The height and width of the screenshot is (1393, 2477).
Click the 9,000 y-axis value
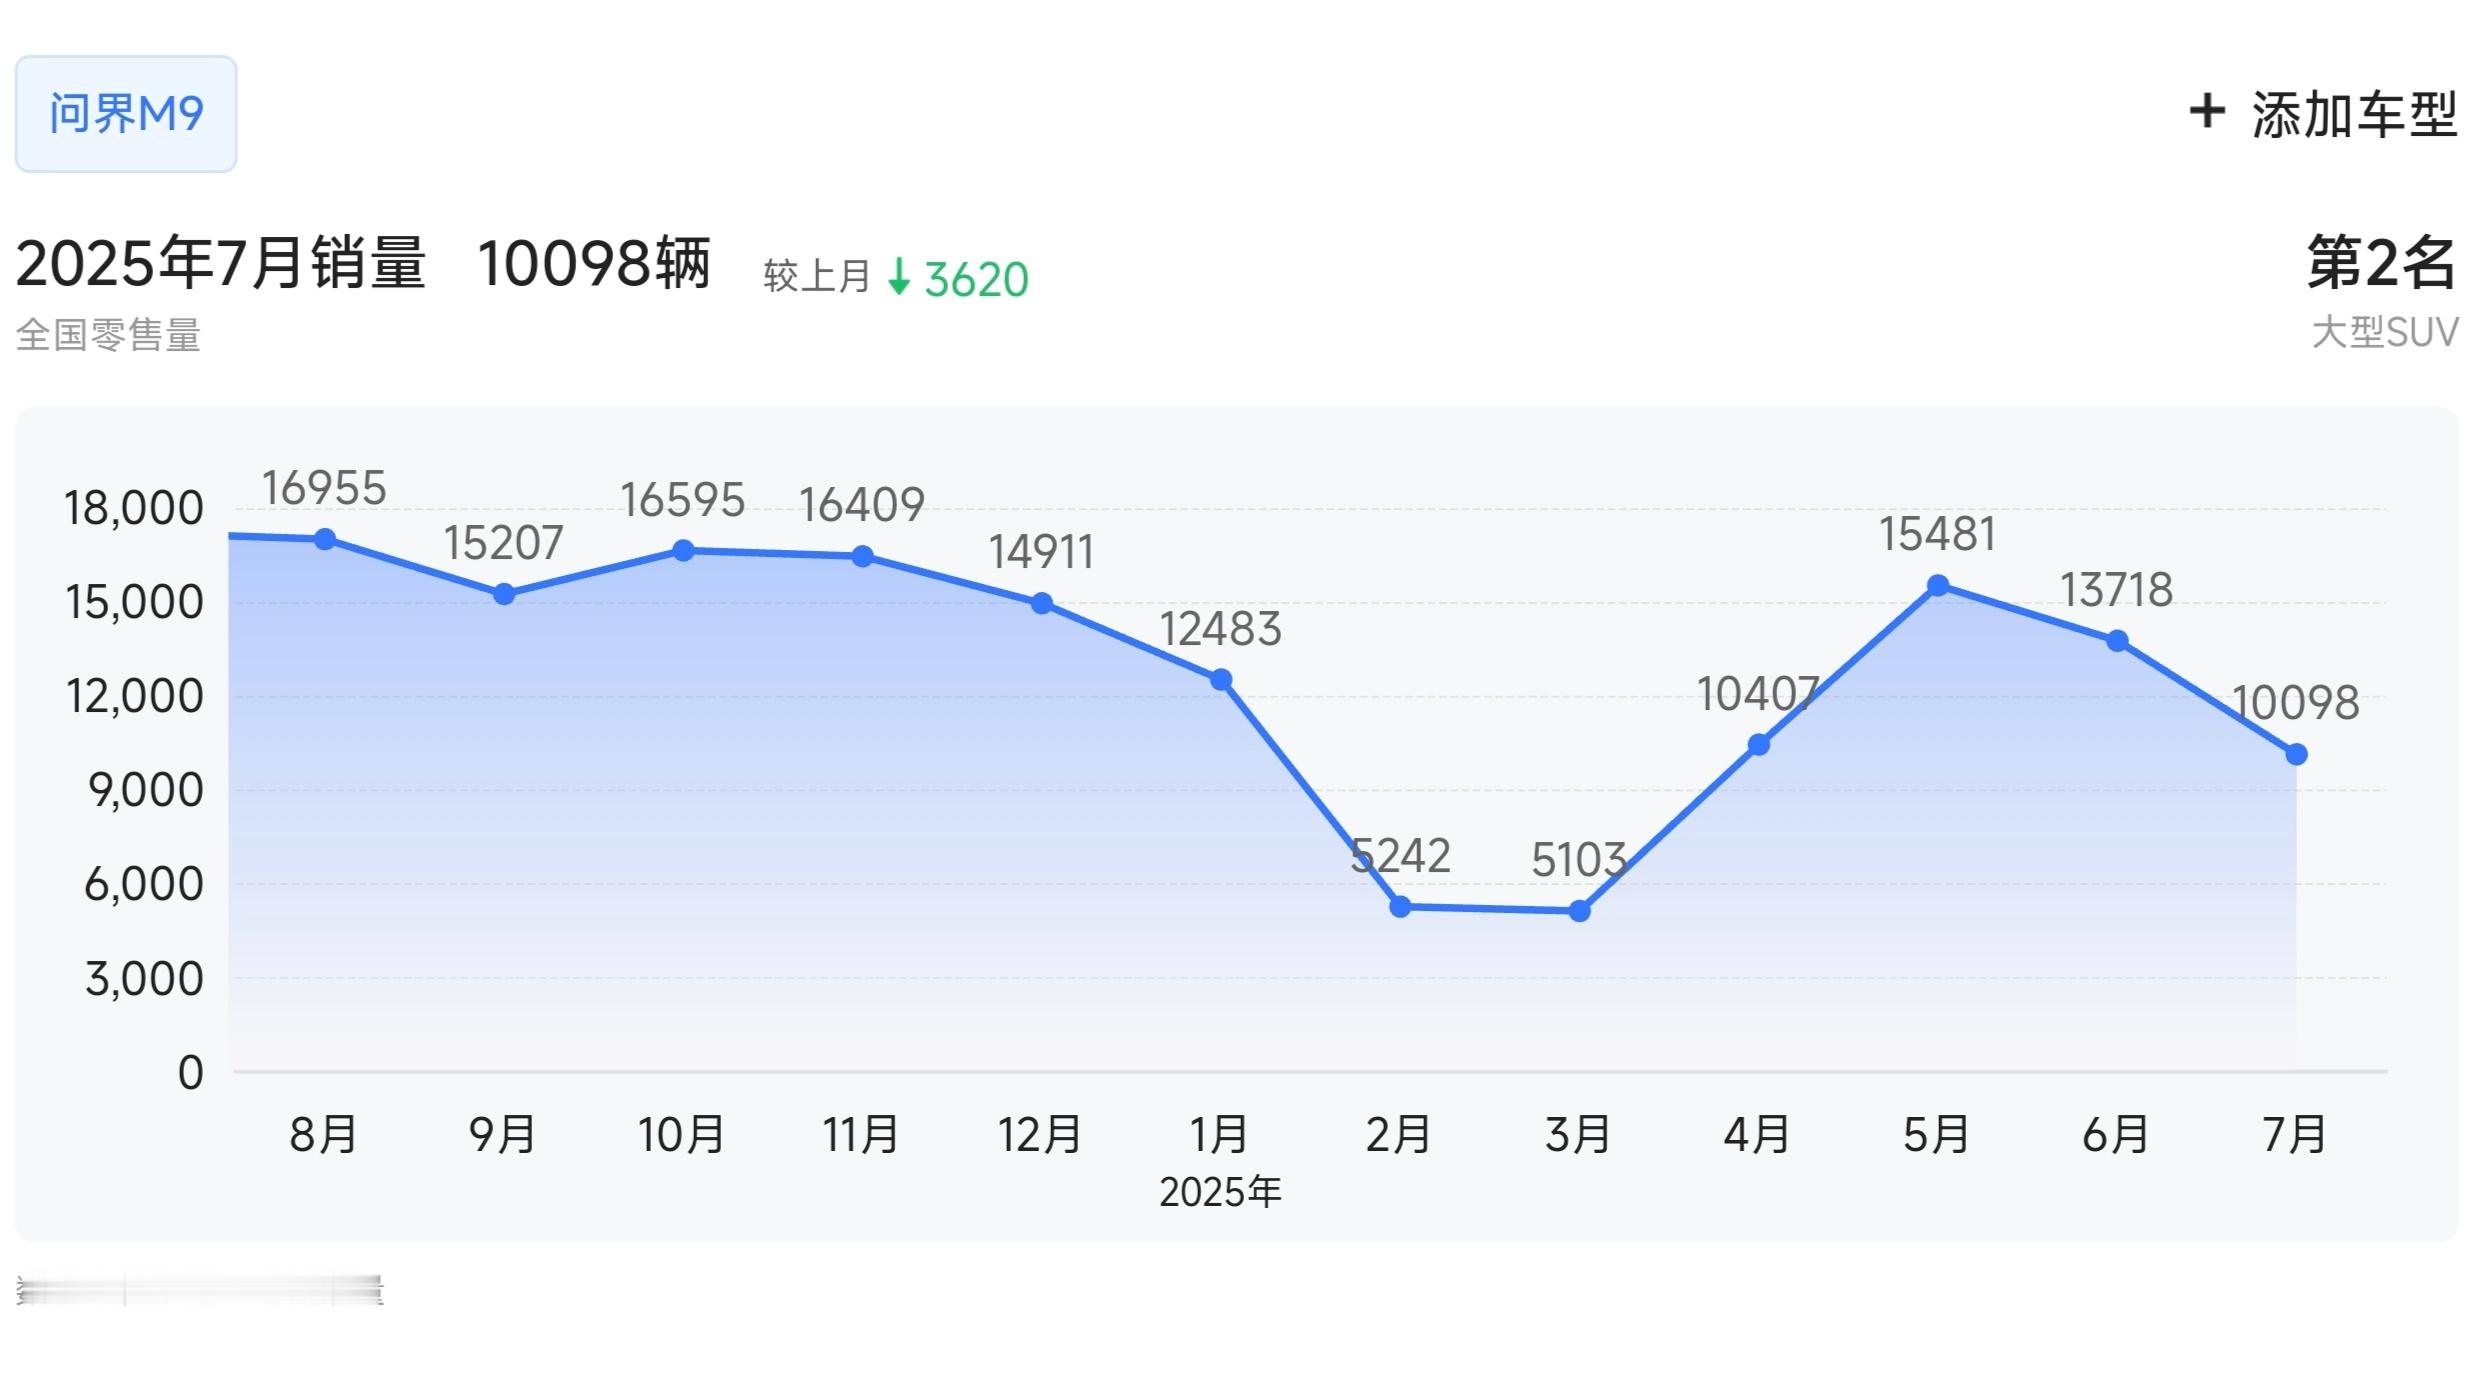(145, 791)
